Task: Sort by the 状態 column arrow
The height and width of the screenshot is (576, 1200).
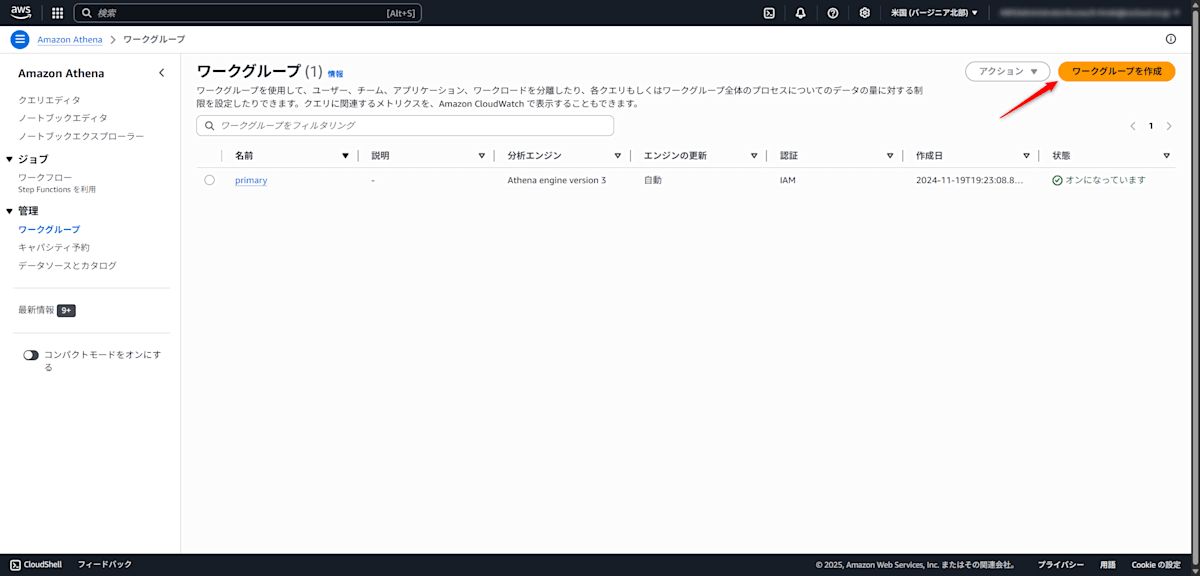Action: [1166, 156]
